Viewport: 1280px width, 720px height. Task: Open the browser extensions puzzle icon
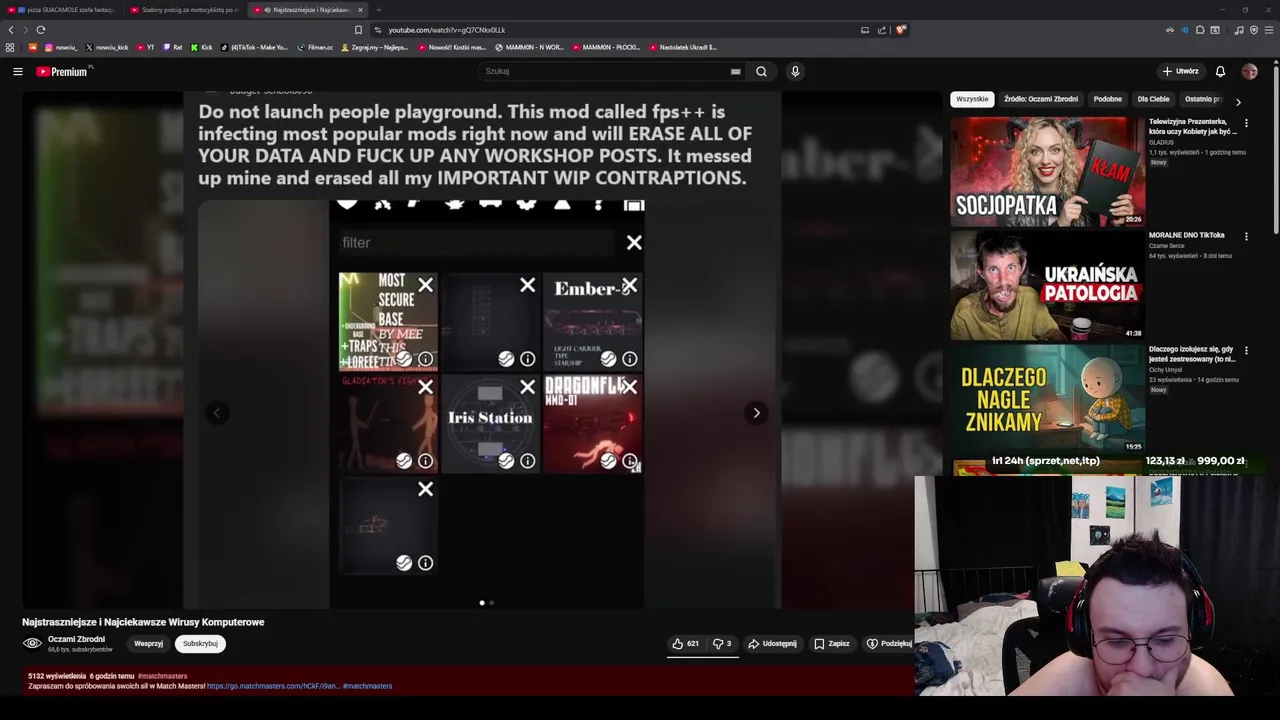[x=1200, y=30]
